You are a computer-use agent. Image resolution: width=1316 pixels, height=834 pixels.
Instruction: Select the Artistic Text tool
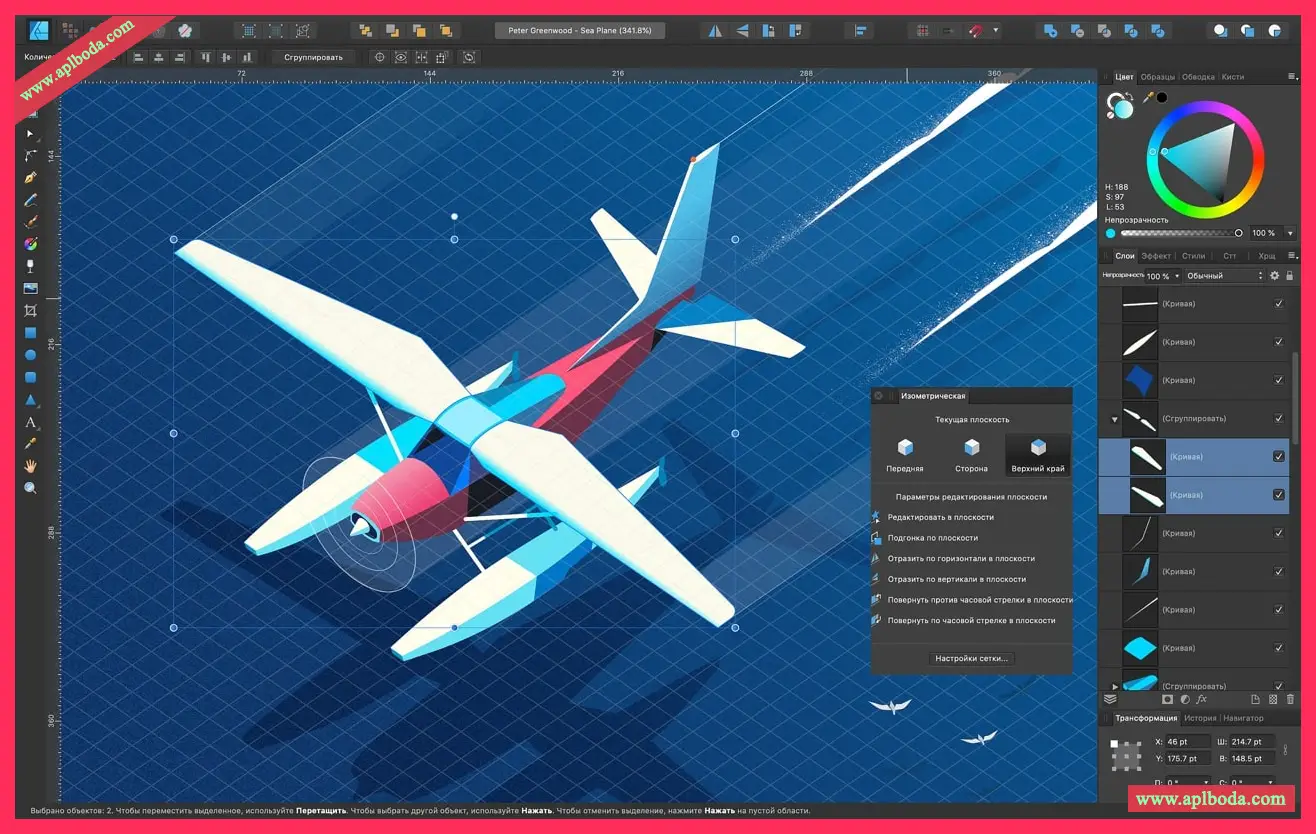31,422
